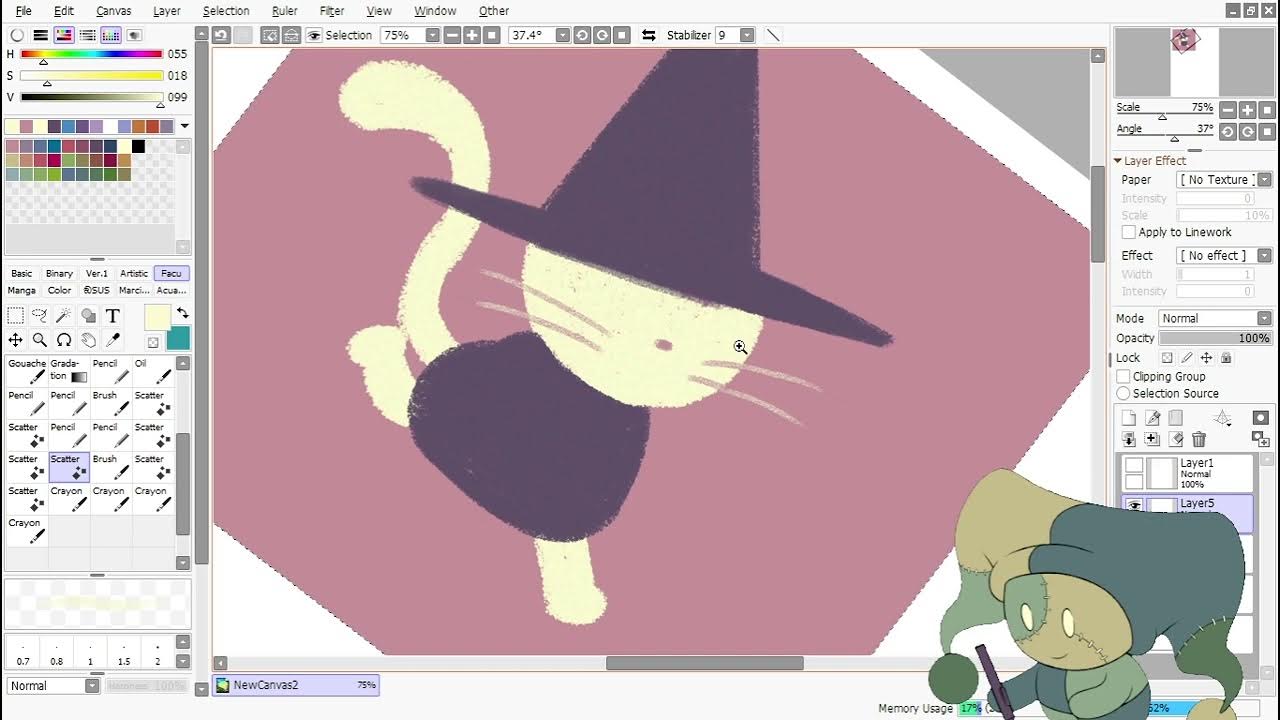Click the clear layer eraser icon
Screen dimensions: 1280x720
click(1176, 439)
